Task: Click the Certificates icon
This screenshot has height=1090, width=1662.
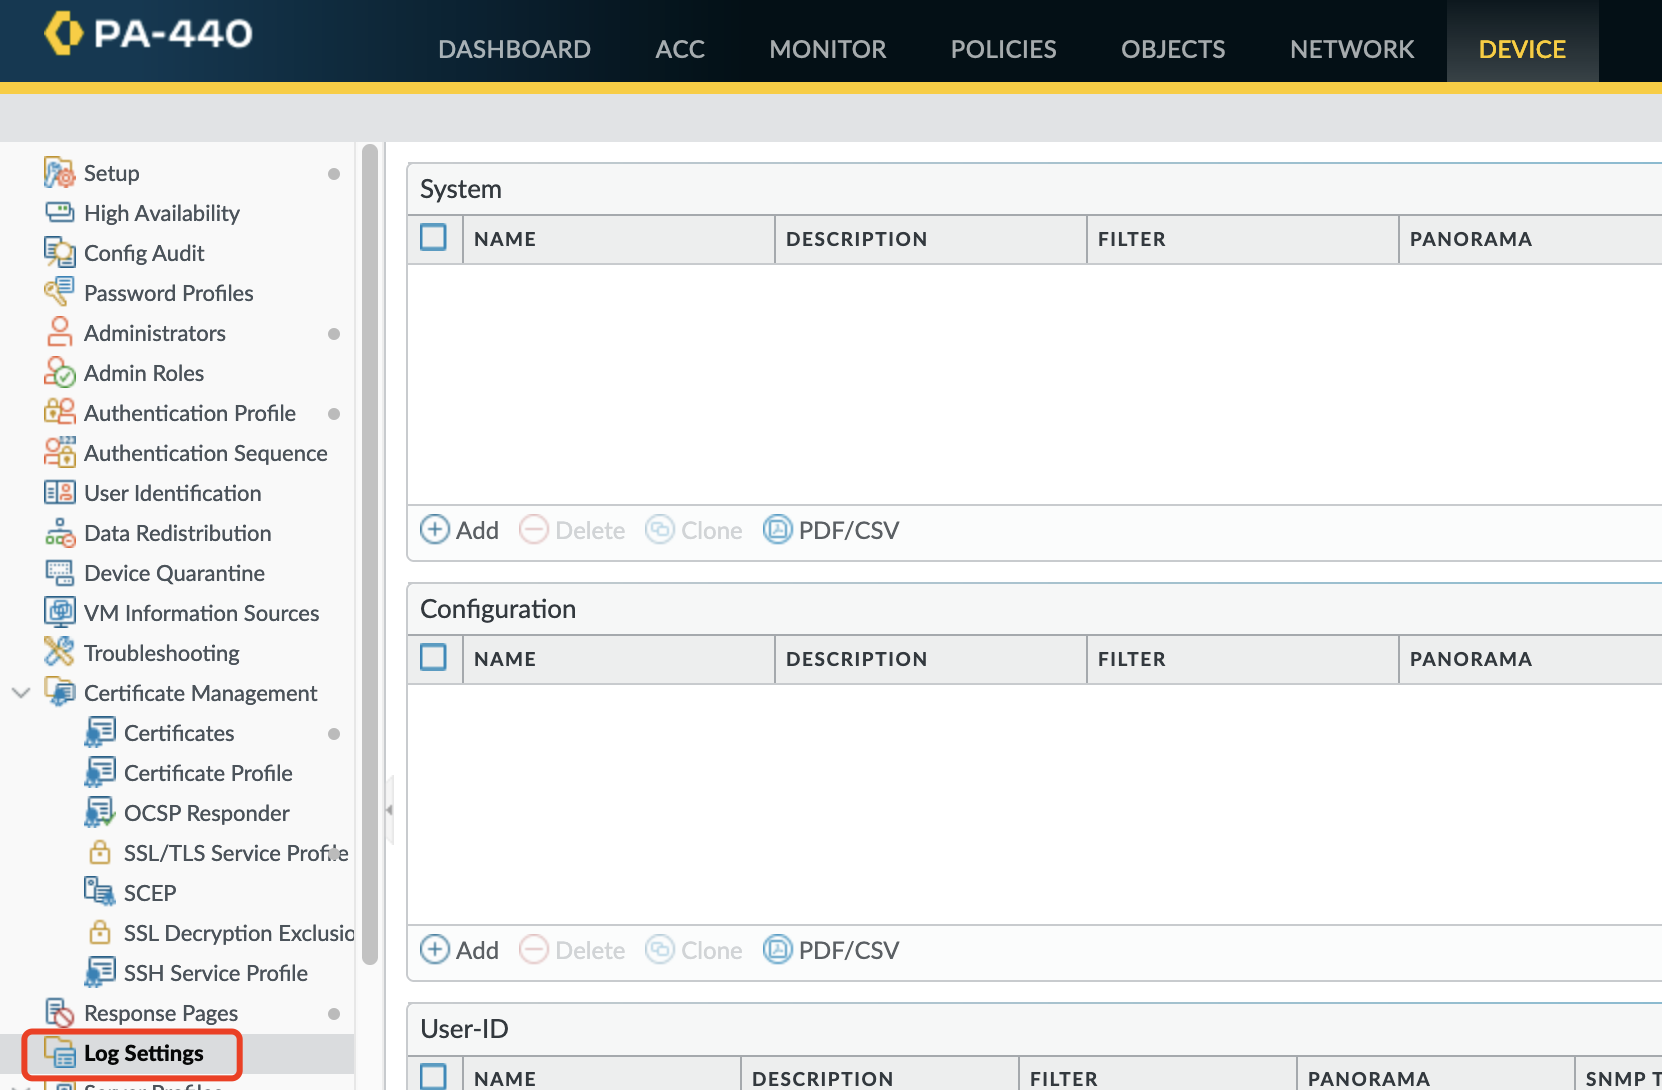Action: tap(99, 732)
